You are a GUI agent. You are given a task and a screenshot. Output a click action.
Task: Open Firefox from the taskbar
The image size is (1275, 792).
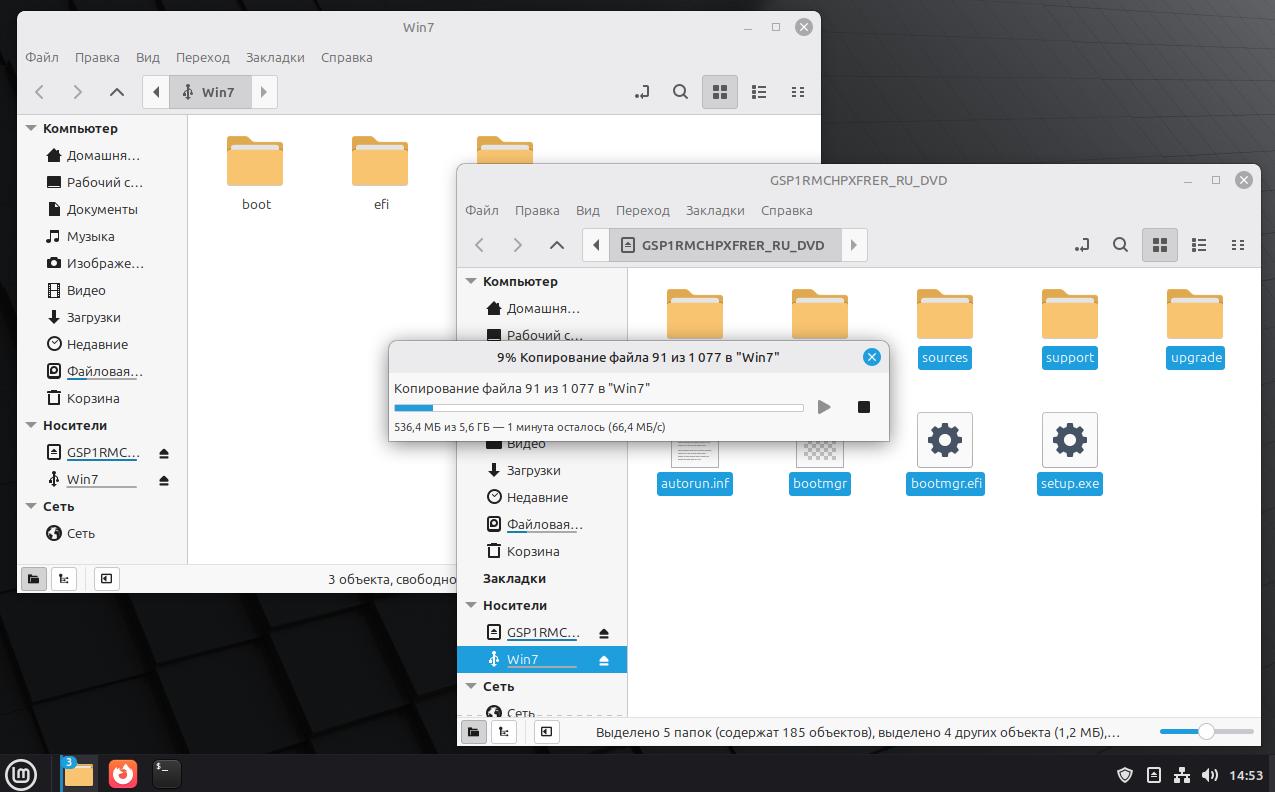123,773
